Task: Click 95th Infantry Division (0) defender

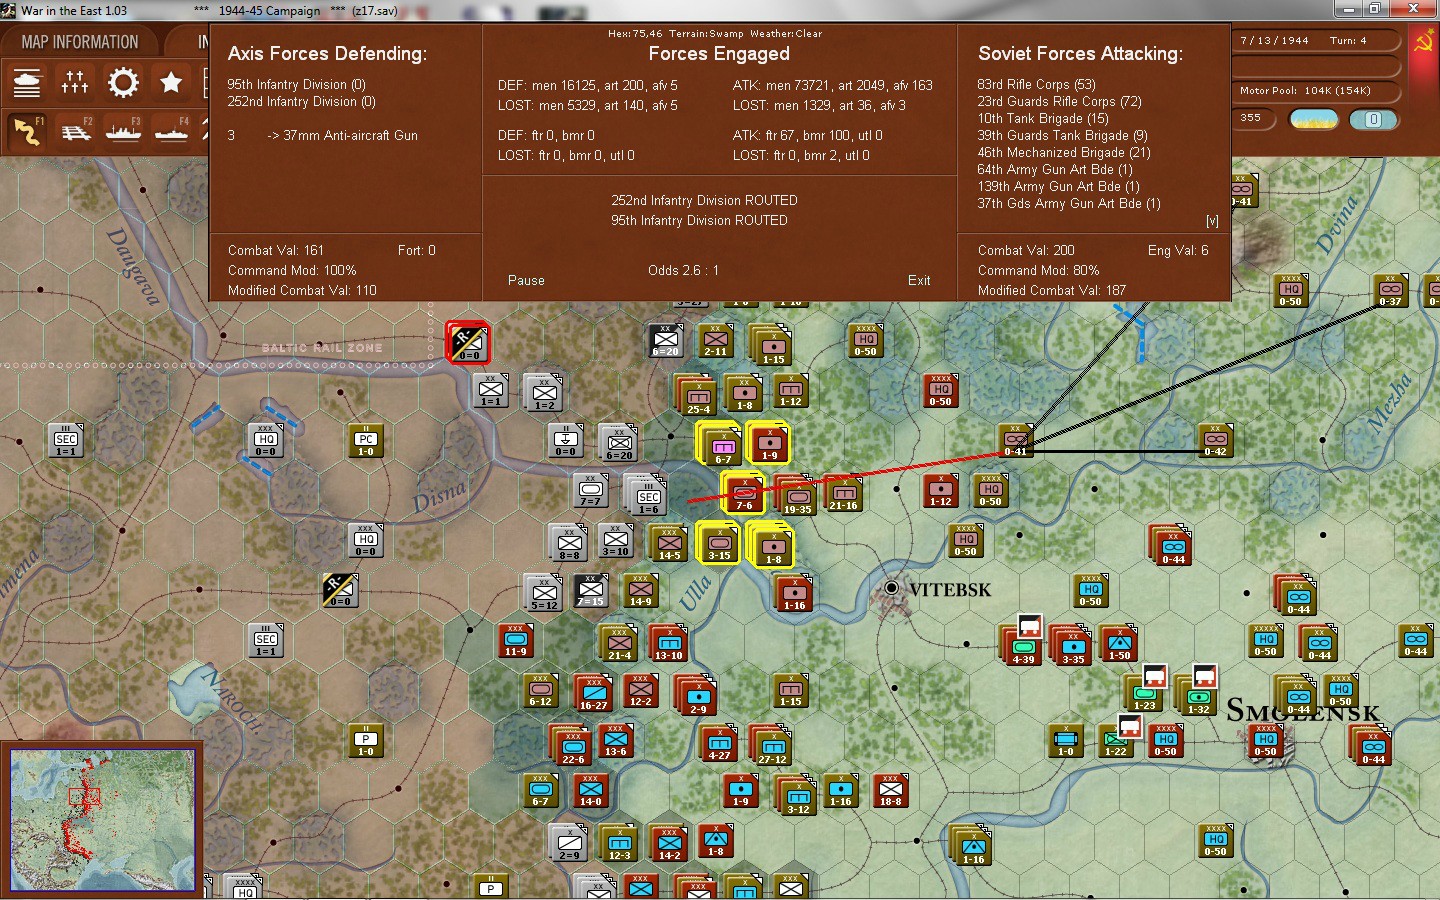Action: (296, 85)
